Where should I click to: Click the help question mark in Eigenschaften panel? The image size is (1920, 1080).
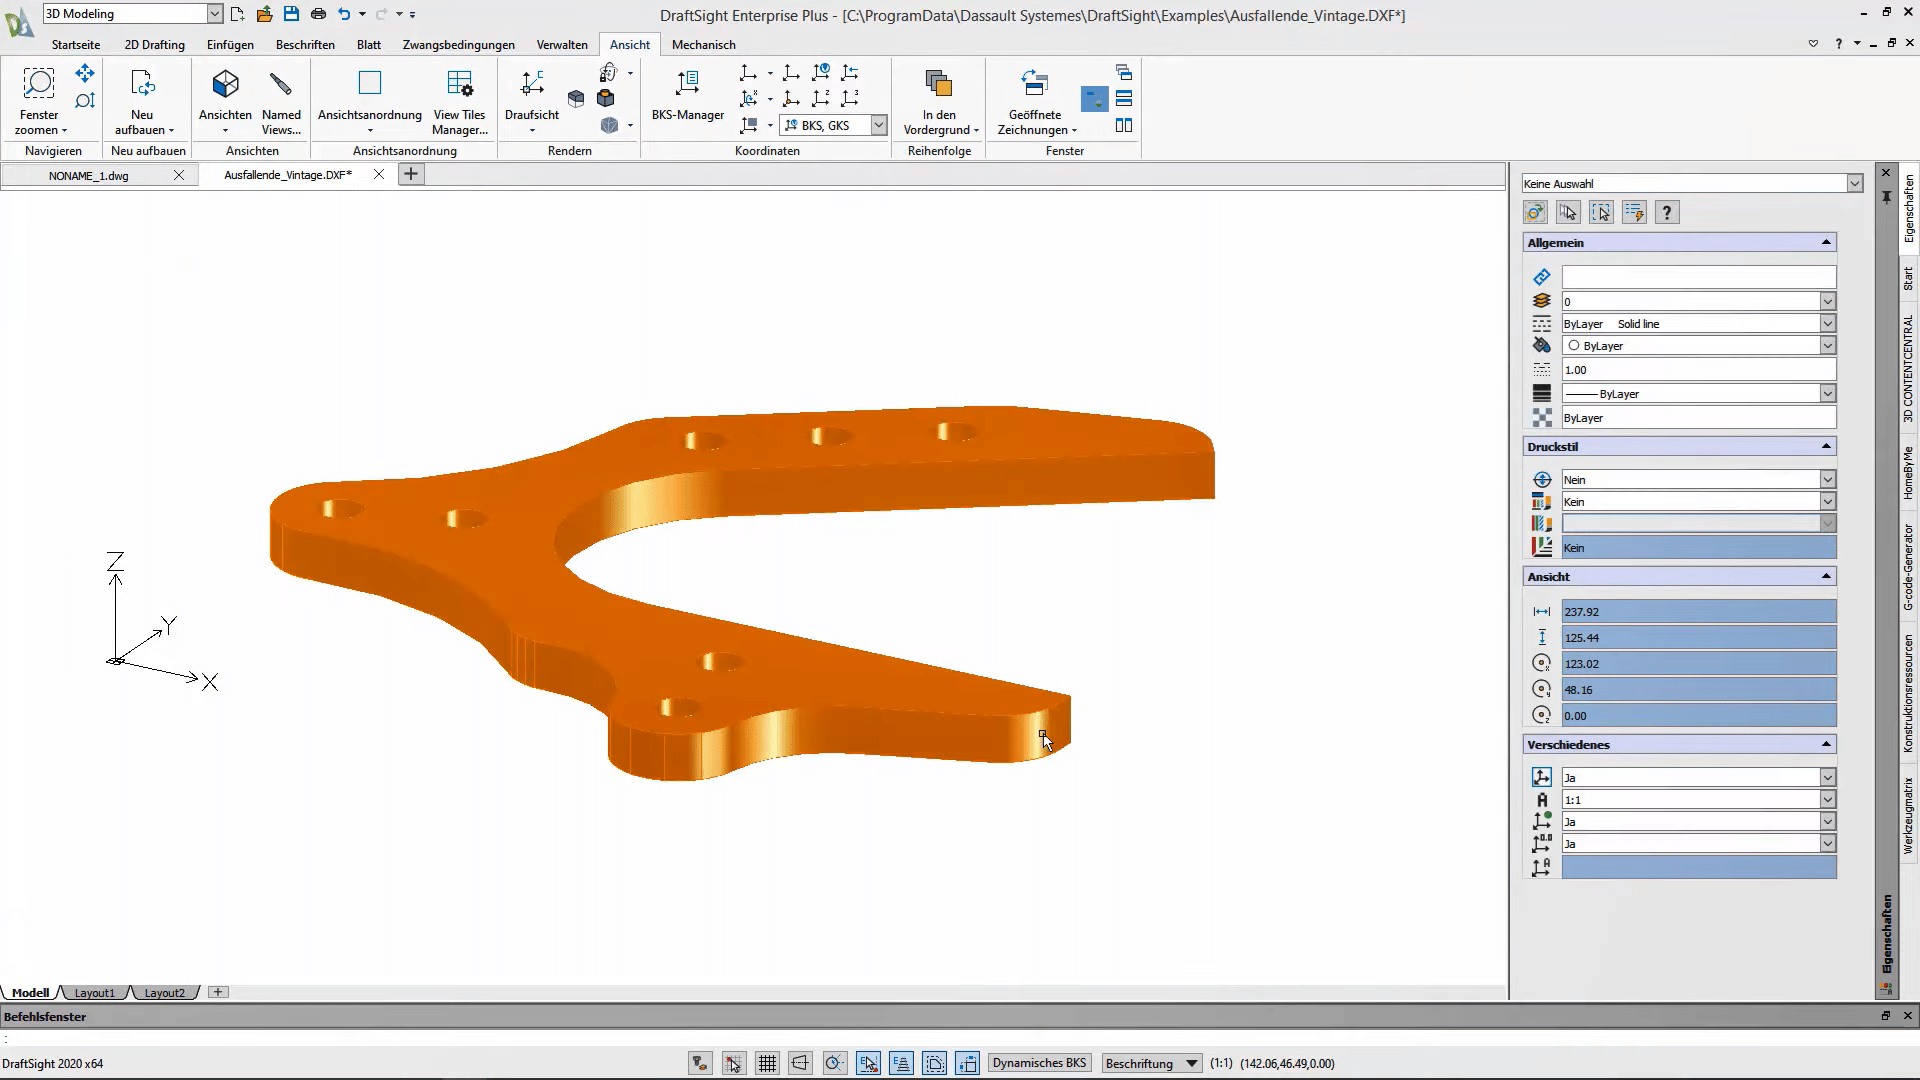(x=1666, y=212)
